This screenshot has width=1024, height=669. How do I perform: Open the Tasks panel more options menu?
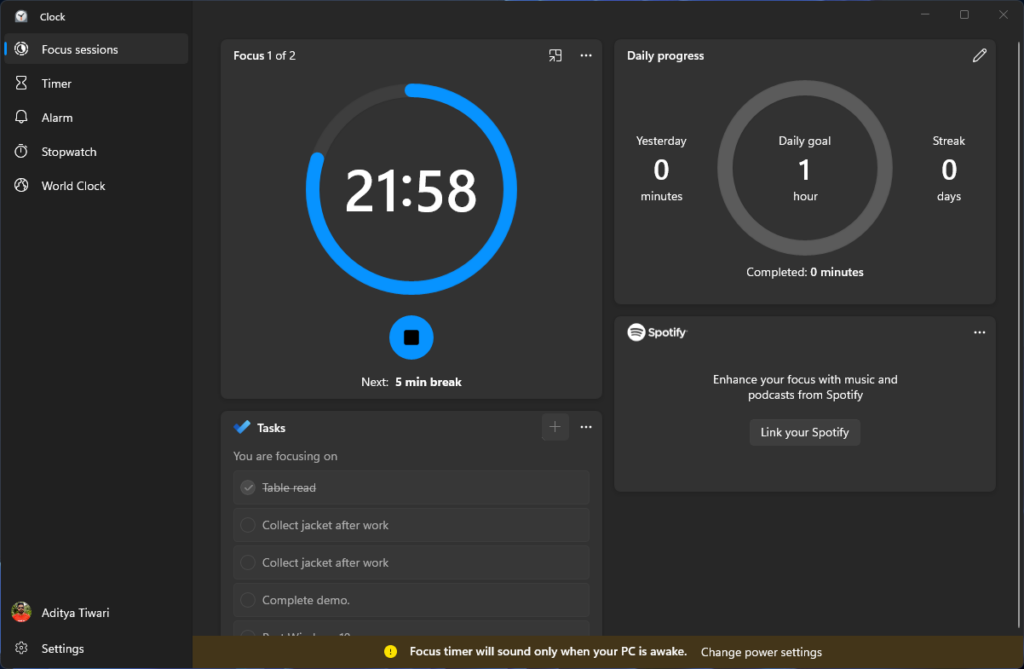[586, 426]
